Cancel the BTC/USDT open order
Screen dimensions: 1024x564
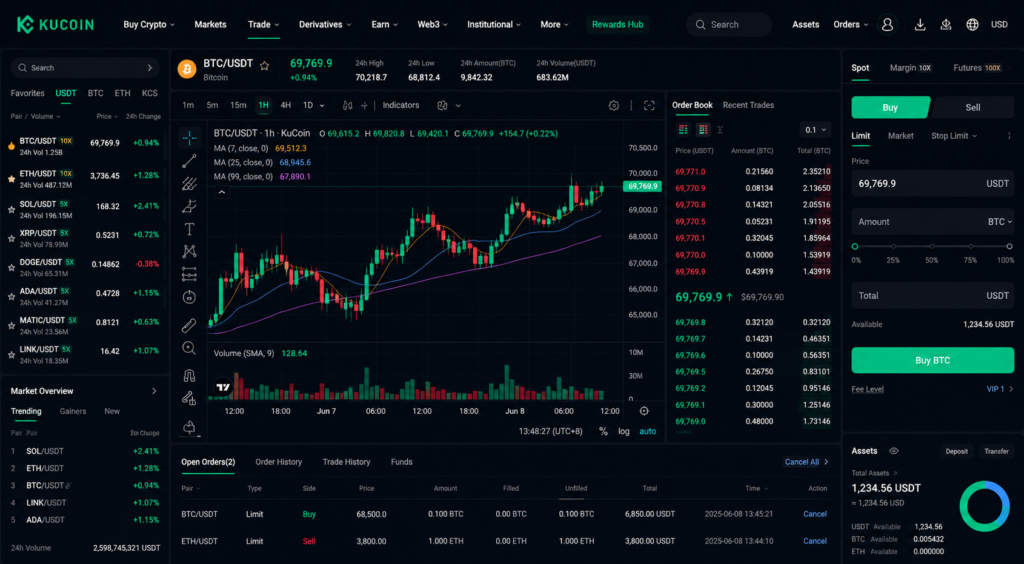815,514
